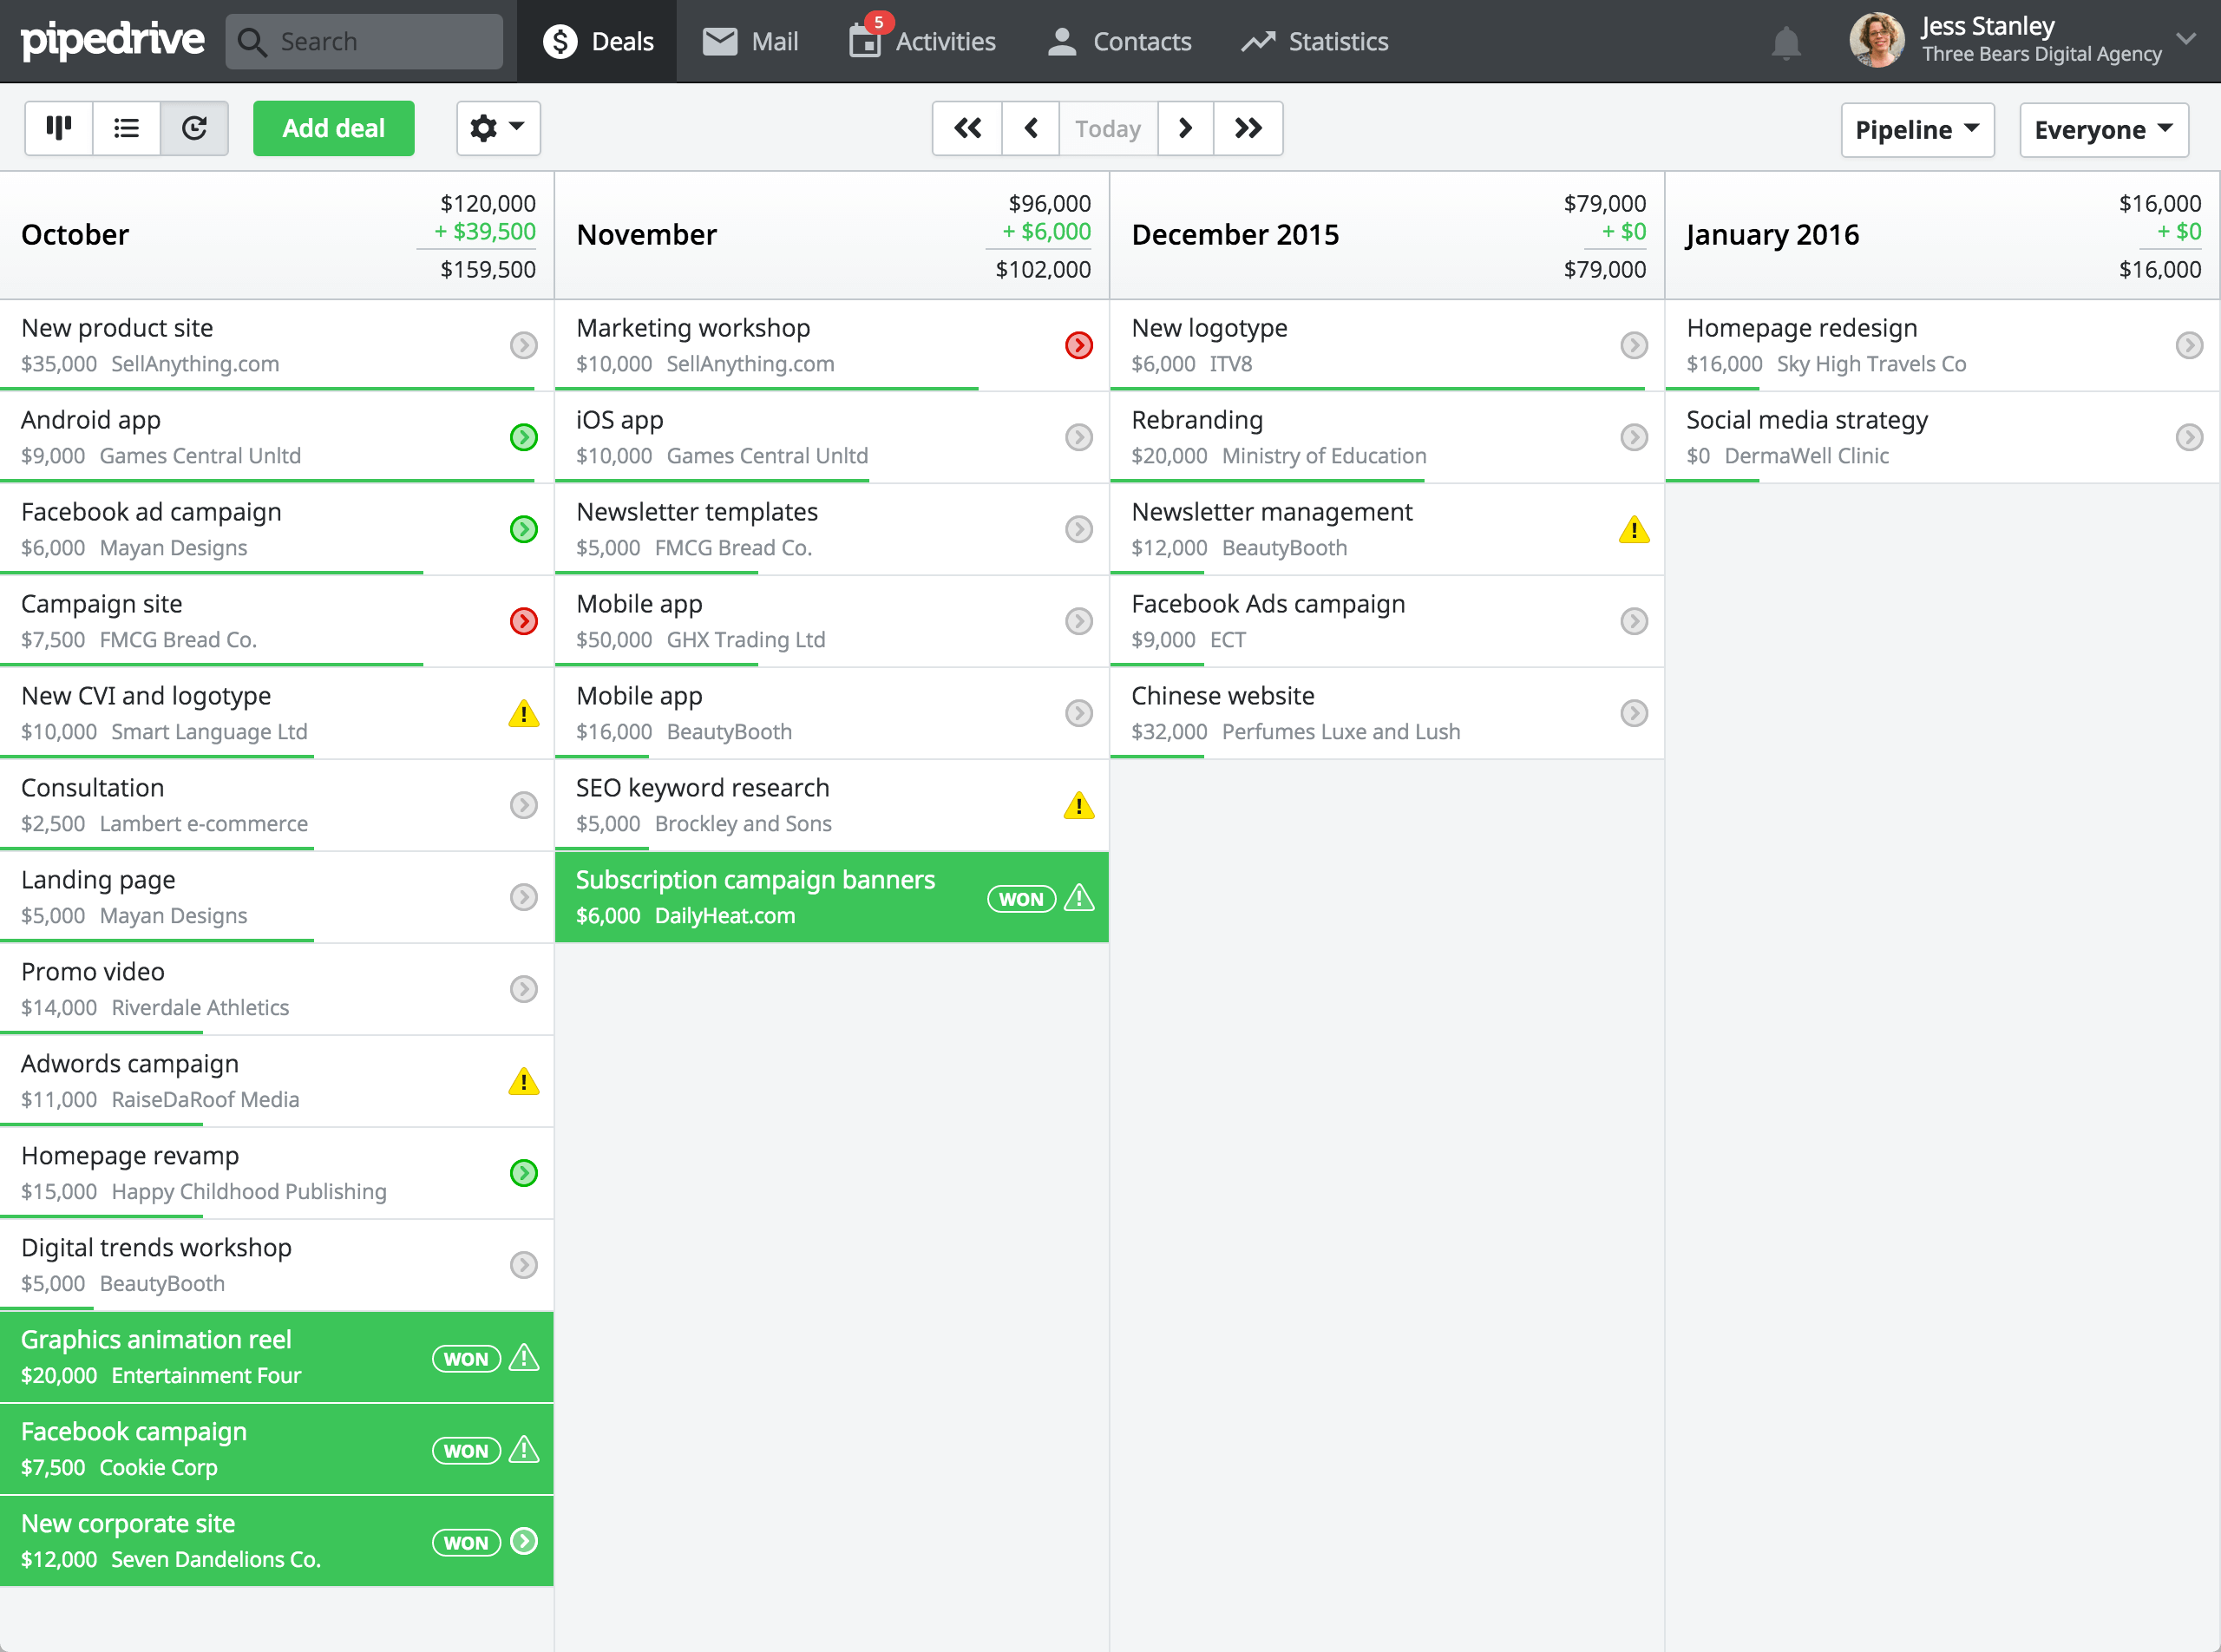Screen dimensions: 2221x1652
Task: Click the Search input field
Action: click(x=366, y=38)
